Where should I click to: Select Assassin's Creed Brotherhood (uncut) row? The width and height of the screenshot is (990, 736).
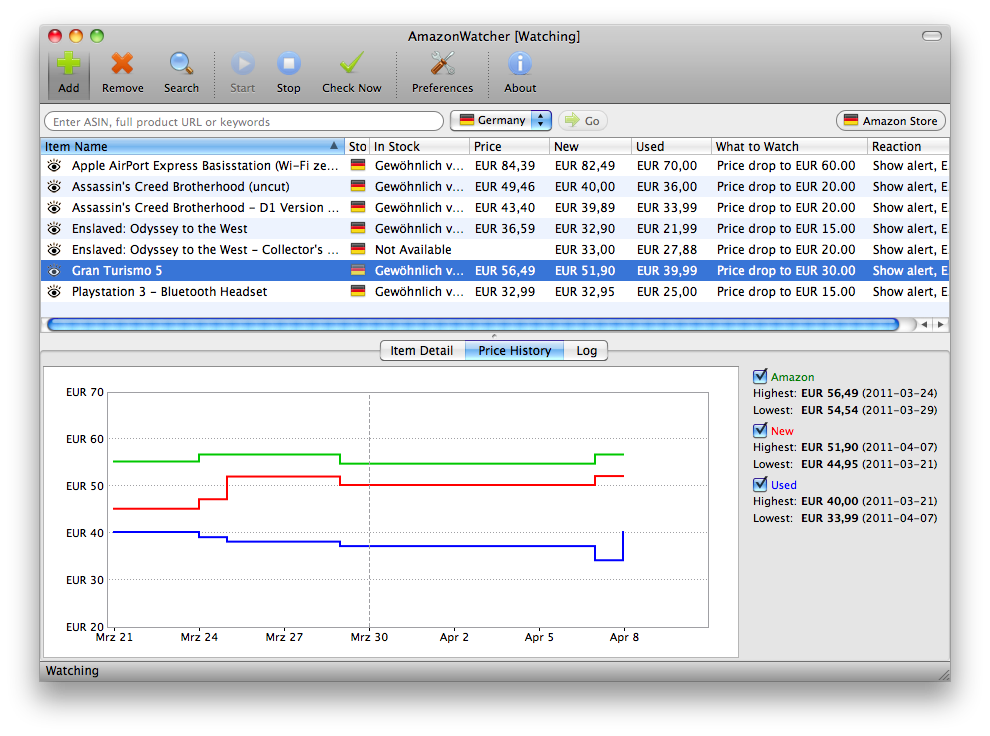[494, 186]
